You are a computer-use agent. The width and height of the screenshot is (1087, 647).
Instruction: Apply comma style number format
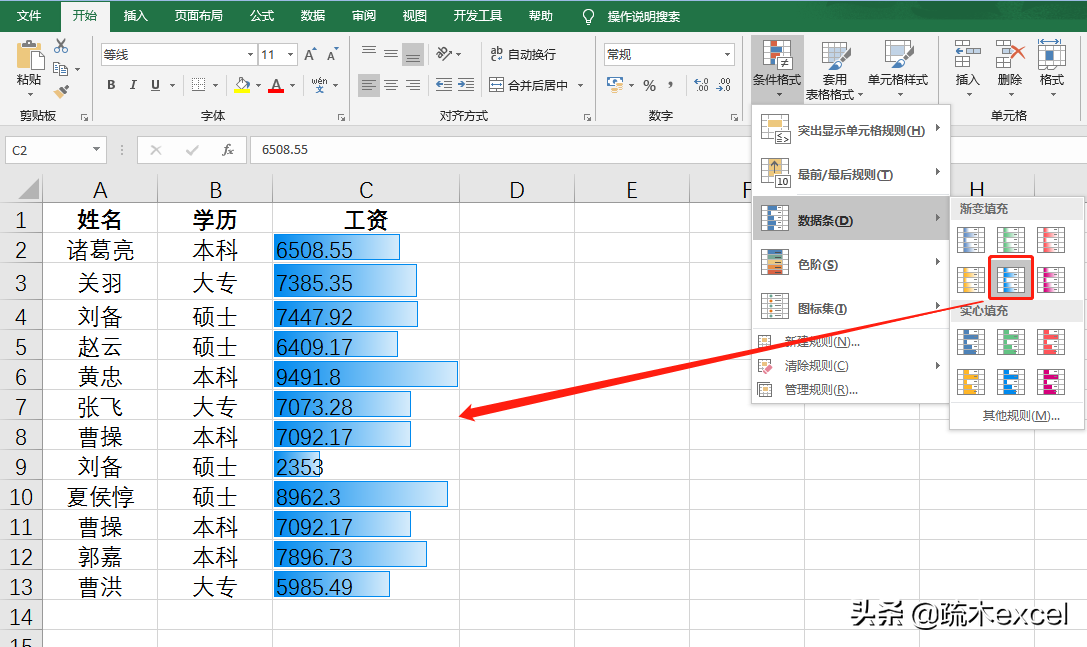(x=670, y=85)
